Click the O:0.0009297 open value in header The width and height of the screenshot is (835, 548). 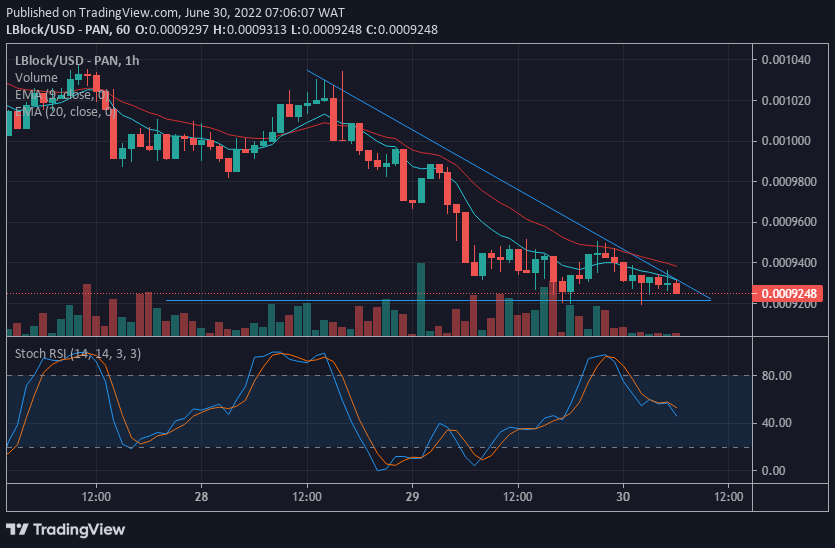pos(171,30)
